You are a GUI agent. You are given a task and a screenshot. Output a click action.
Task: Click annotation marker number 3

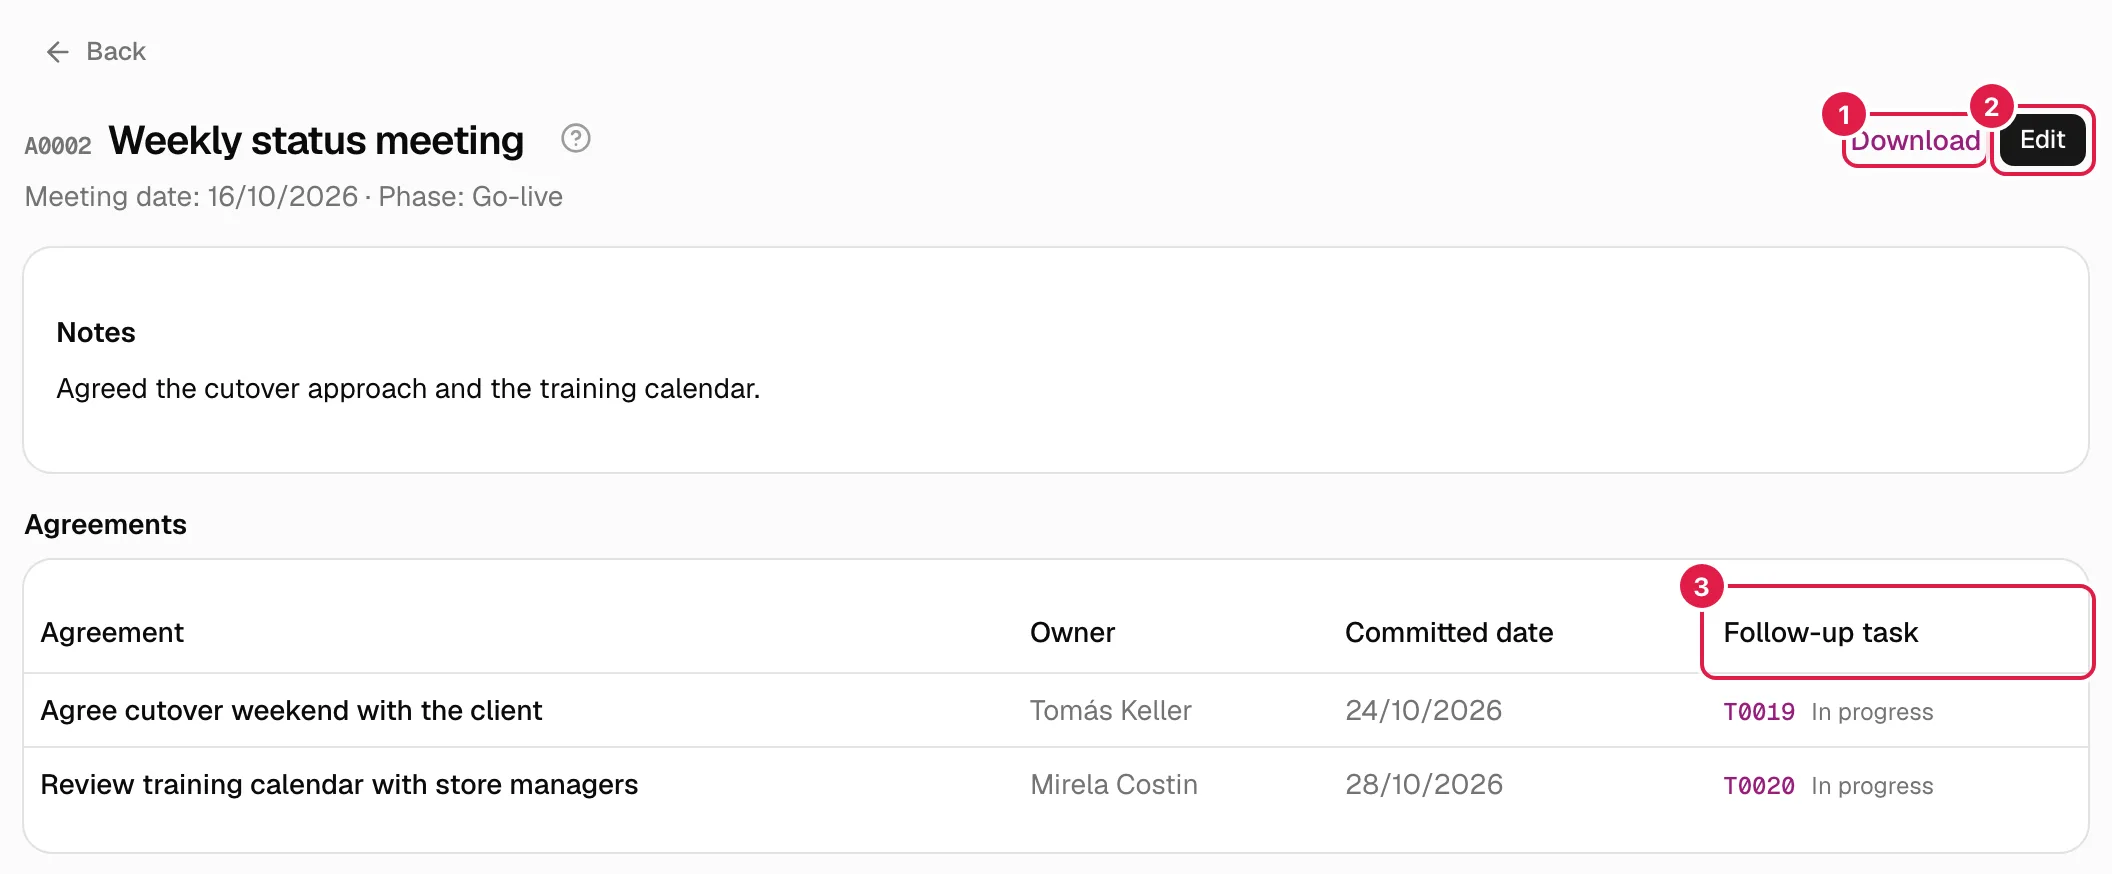click(1701, 587)
